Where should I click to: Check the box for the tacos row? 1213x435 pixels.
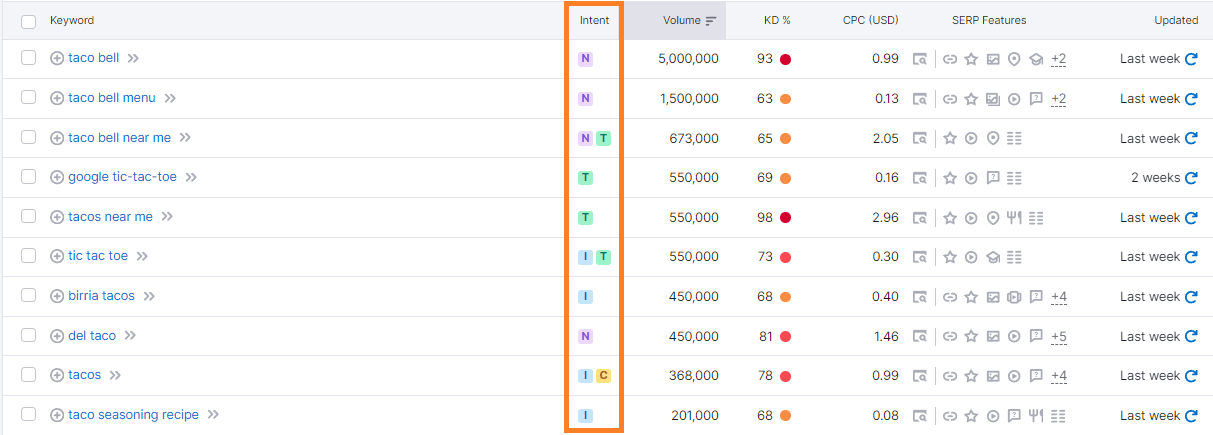pyautogui.click(x=28, y=375)
